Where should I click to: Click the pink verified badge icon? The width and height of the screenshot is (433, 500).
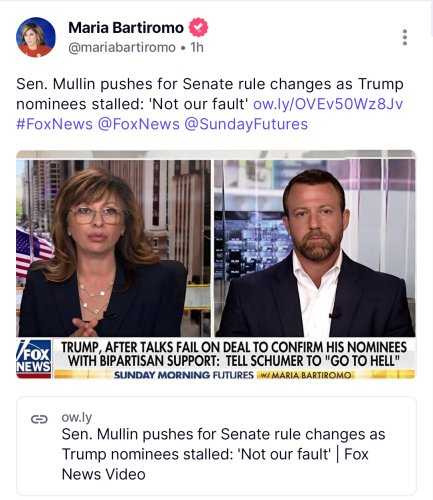click(198, 27)
